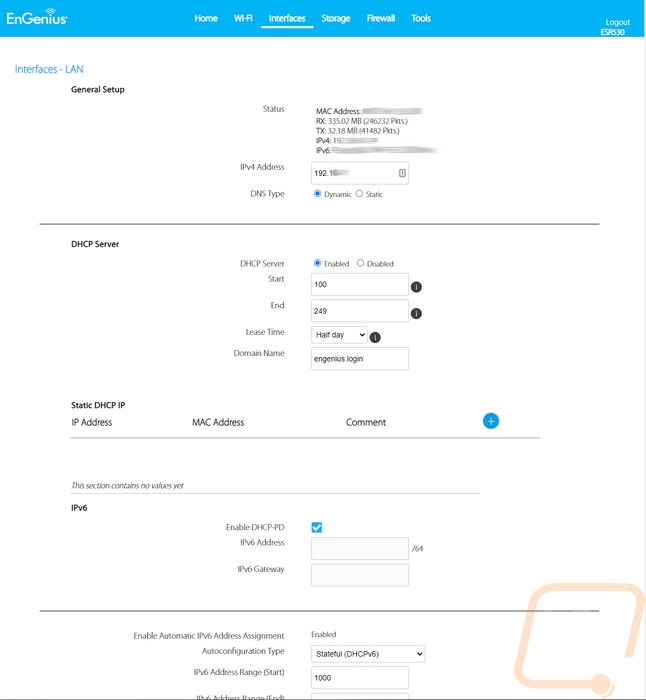Click the info icon beside Lease Time

point(375,337)
